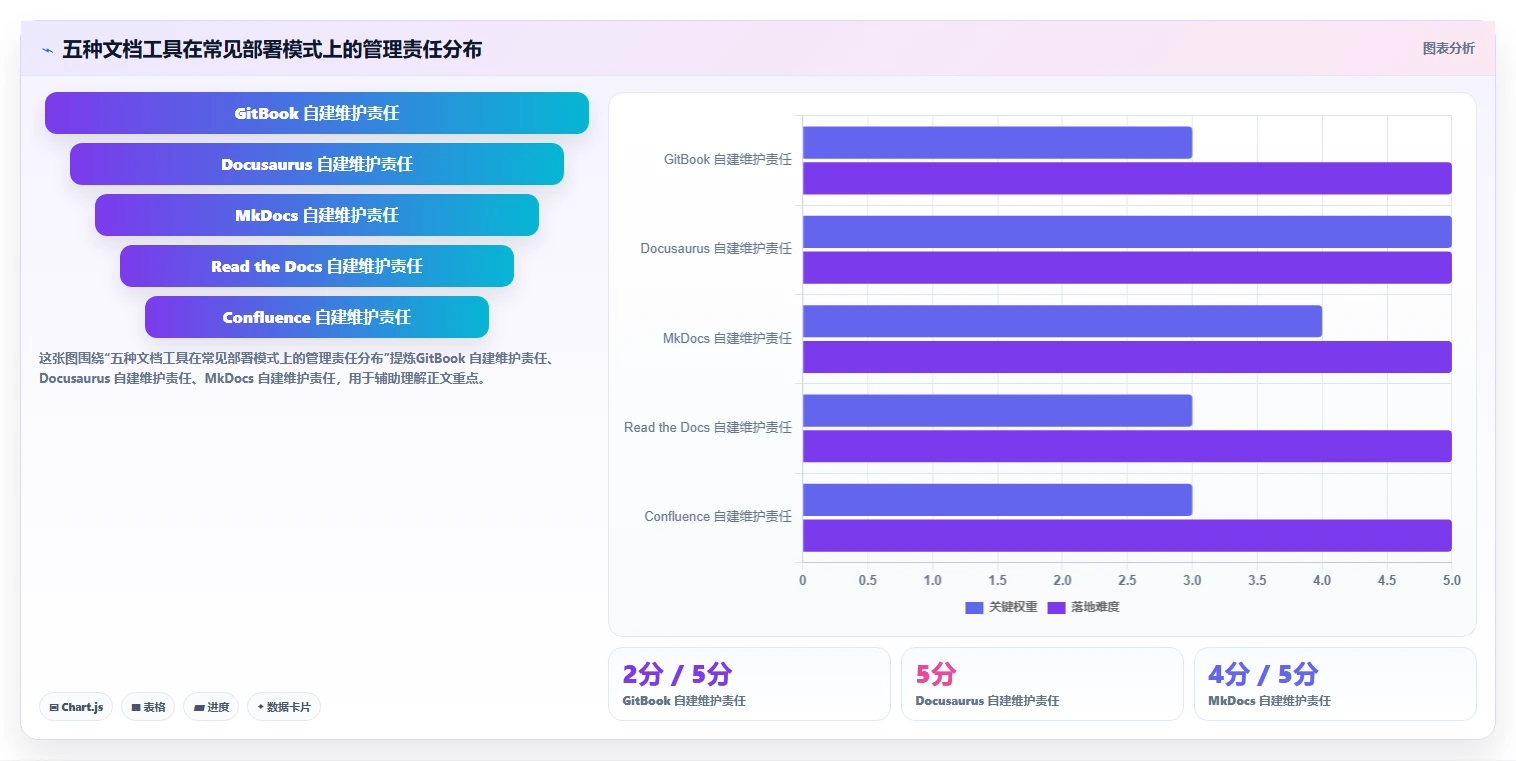Click the 数据卡片 tag chip

[284, 707]
